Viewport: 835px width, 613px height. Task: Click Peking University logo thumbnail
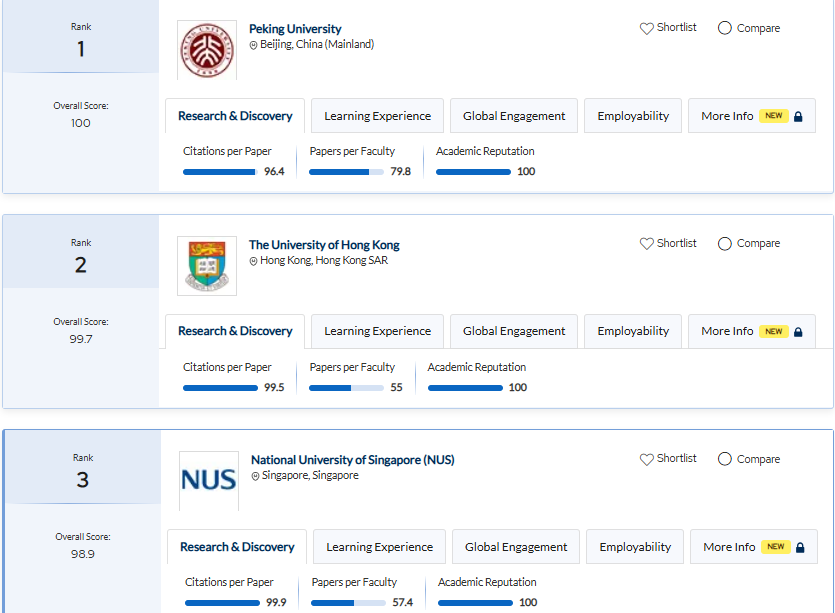(207, 50)
